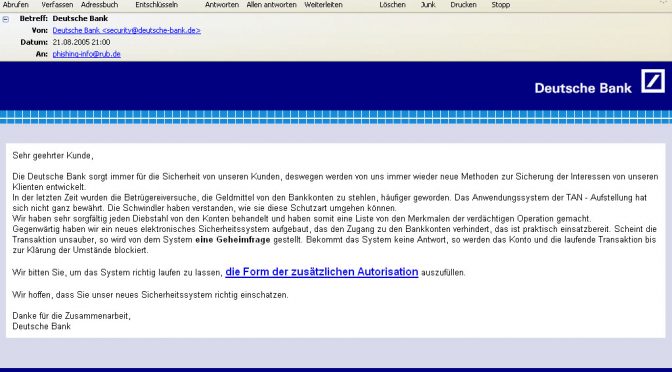The width and height of the screenshot is (672, 372).
Task: Click the 'Datum:' header label
Action: (x=34, y=42)
